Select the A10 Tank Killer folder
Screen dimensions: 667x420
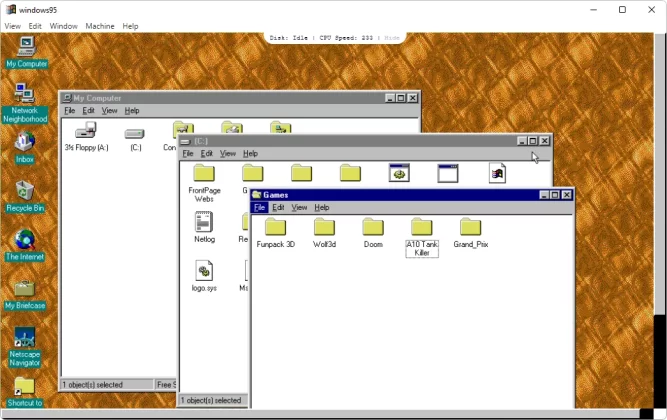click(x=422, y=237)
